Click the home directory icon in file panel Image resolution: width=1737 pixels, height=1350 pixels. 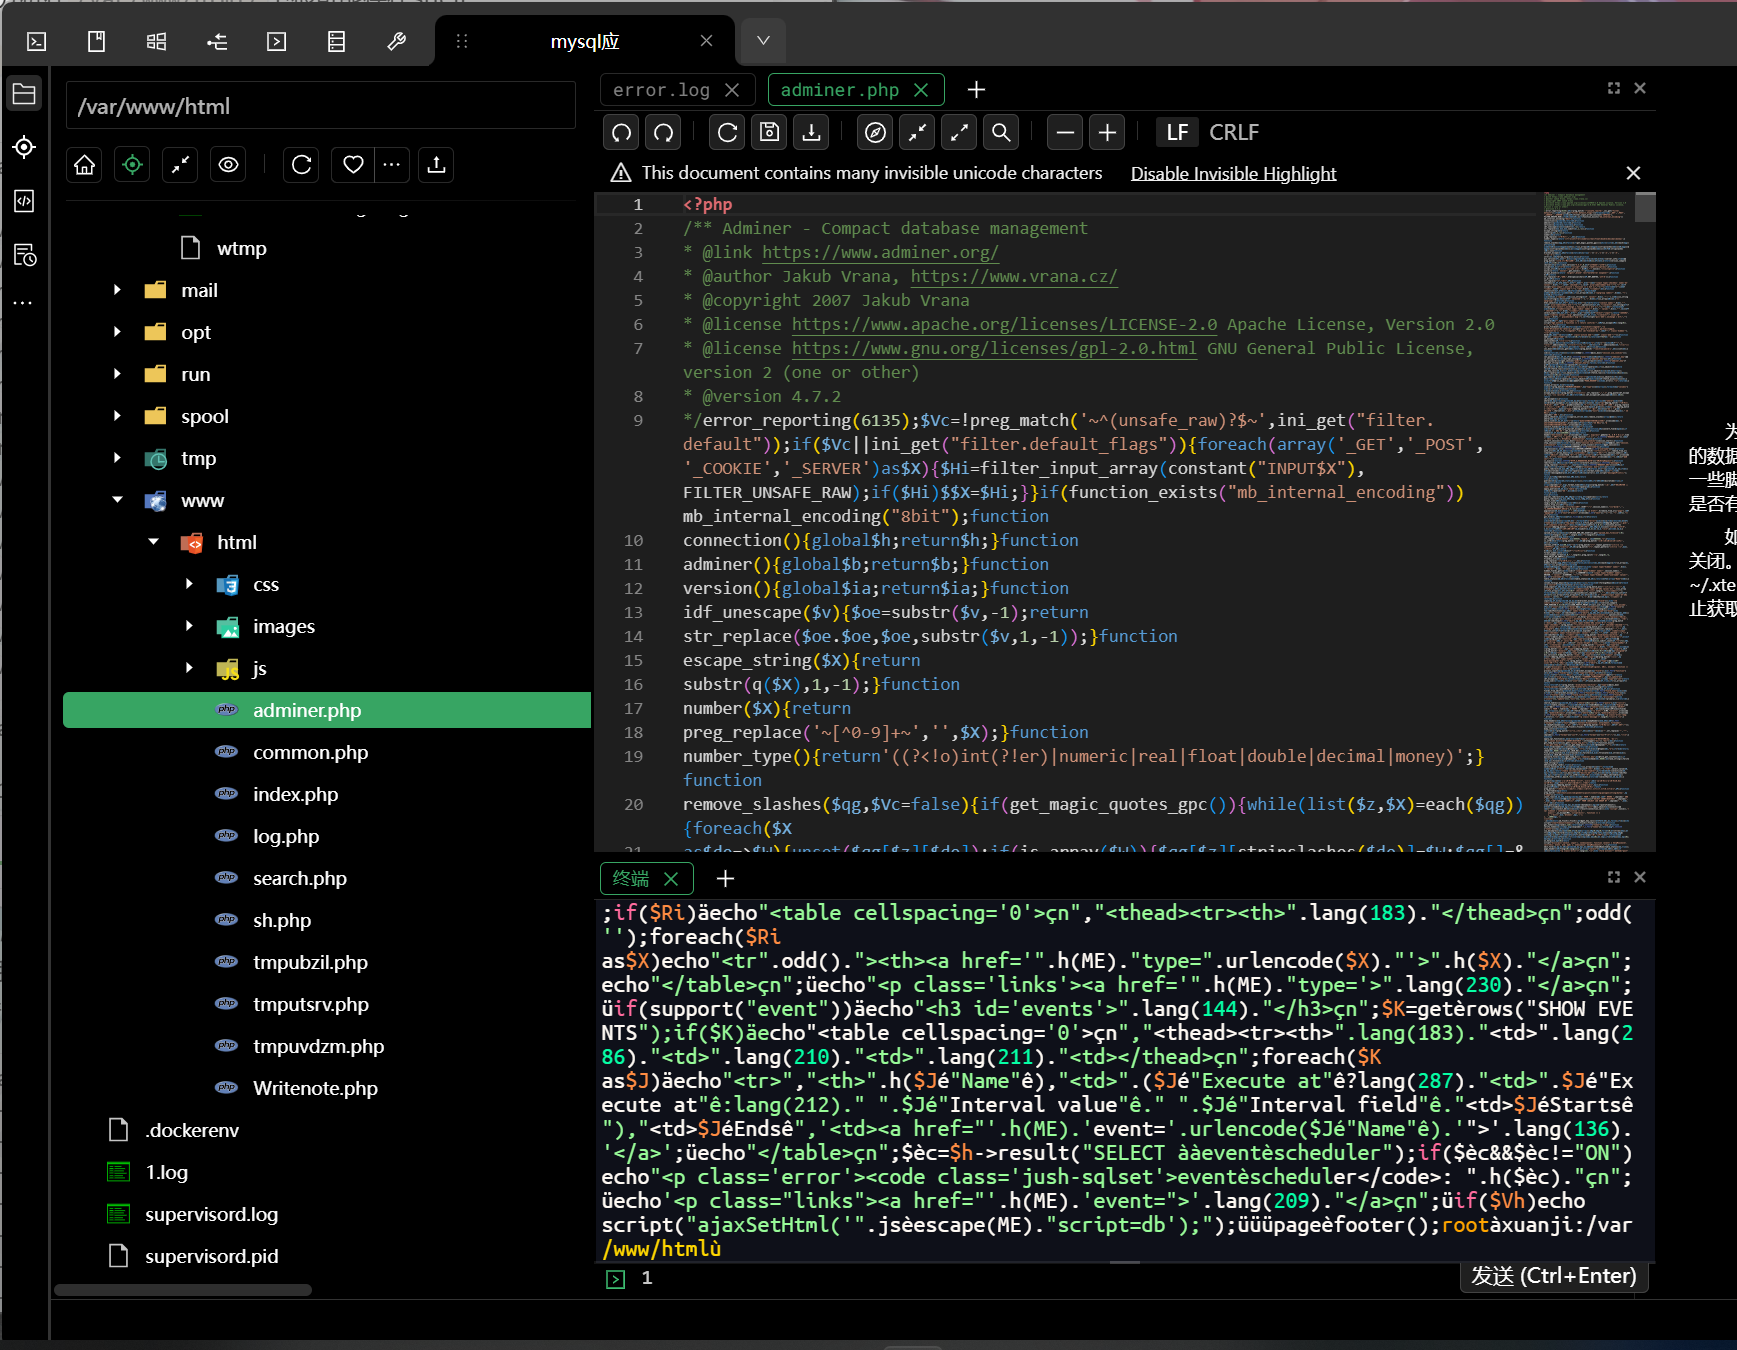click(x=85, y=165)
